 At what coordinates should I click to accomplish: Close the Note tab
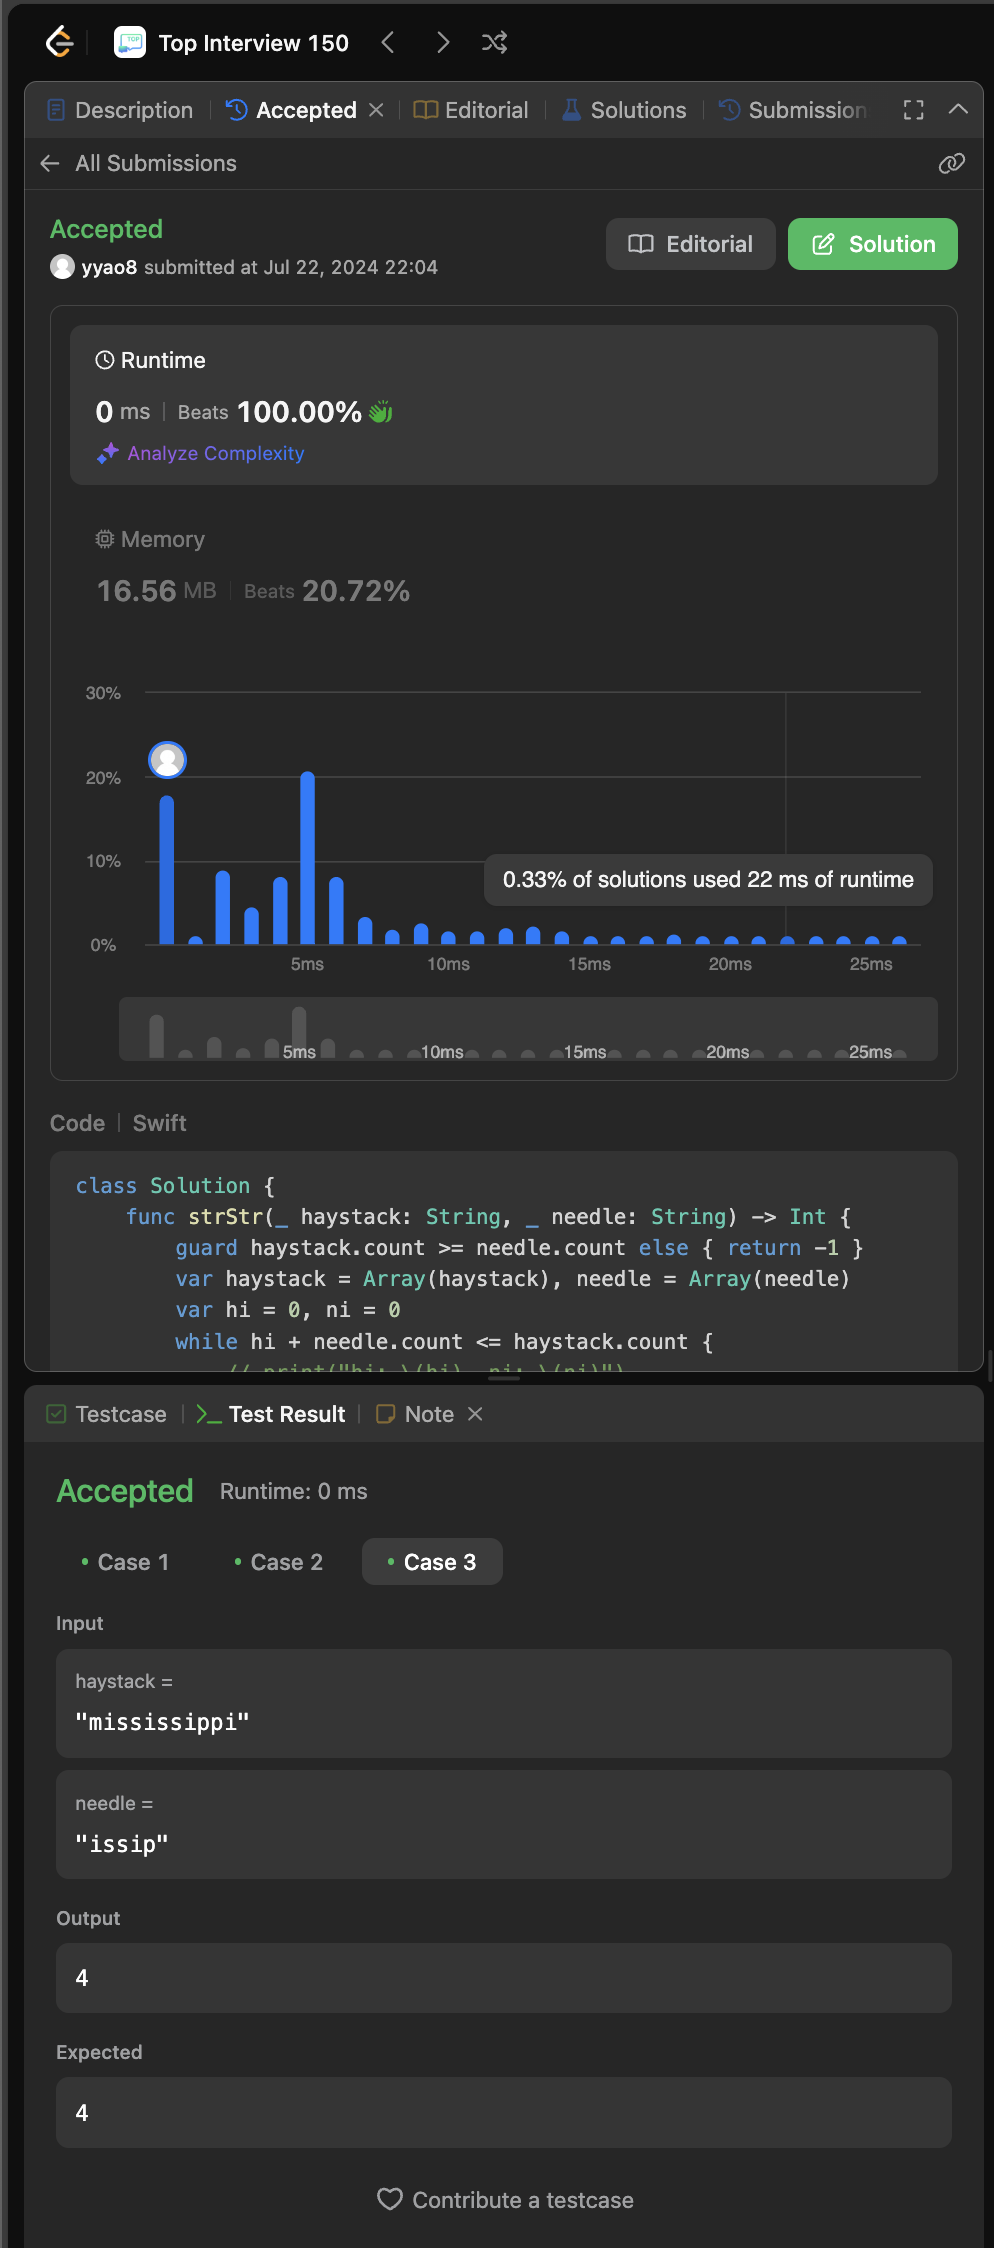click(476, 1414)
